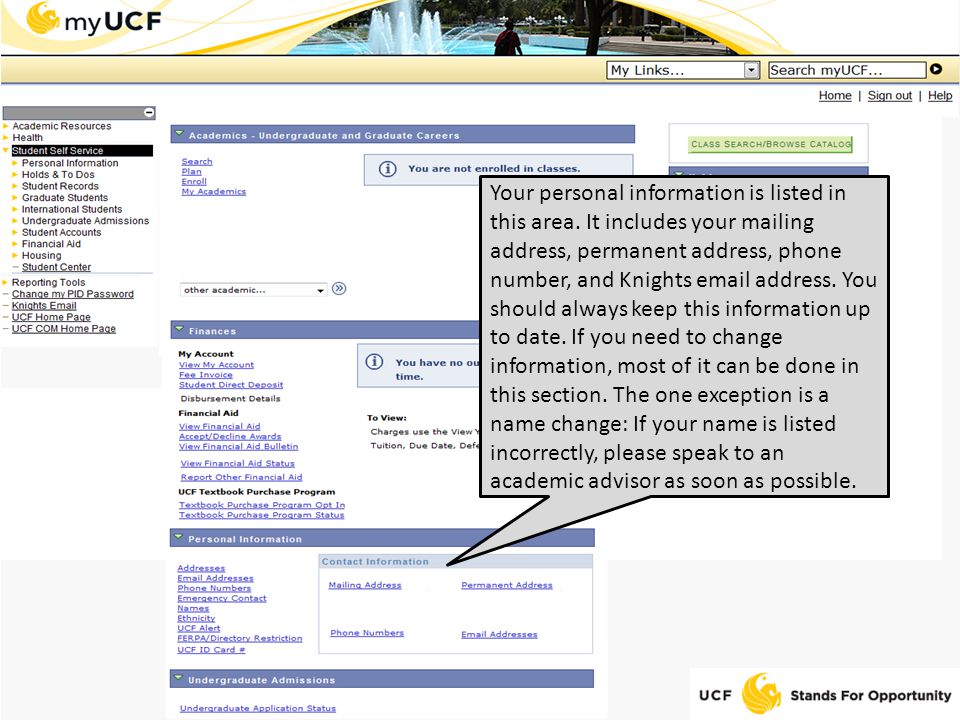Click the Addresses link
The image size is (960, 720).
201,569
